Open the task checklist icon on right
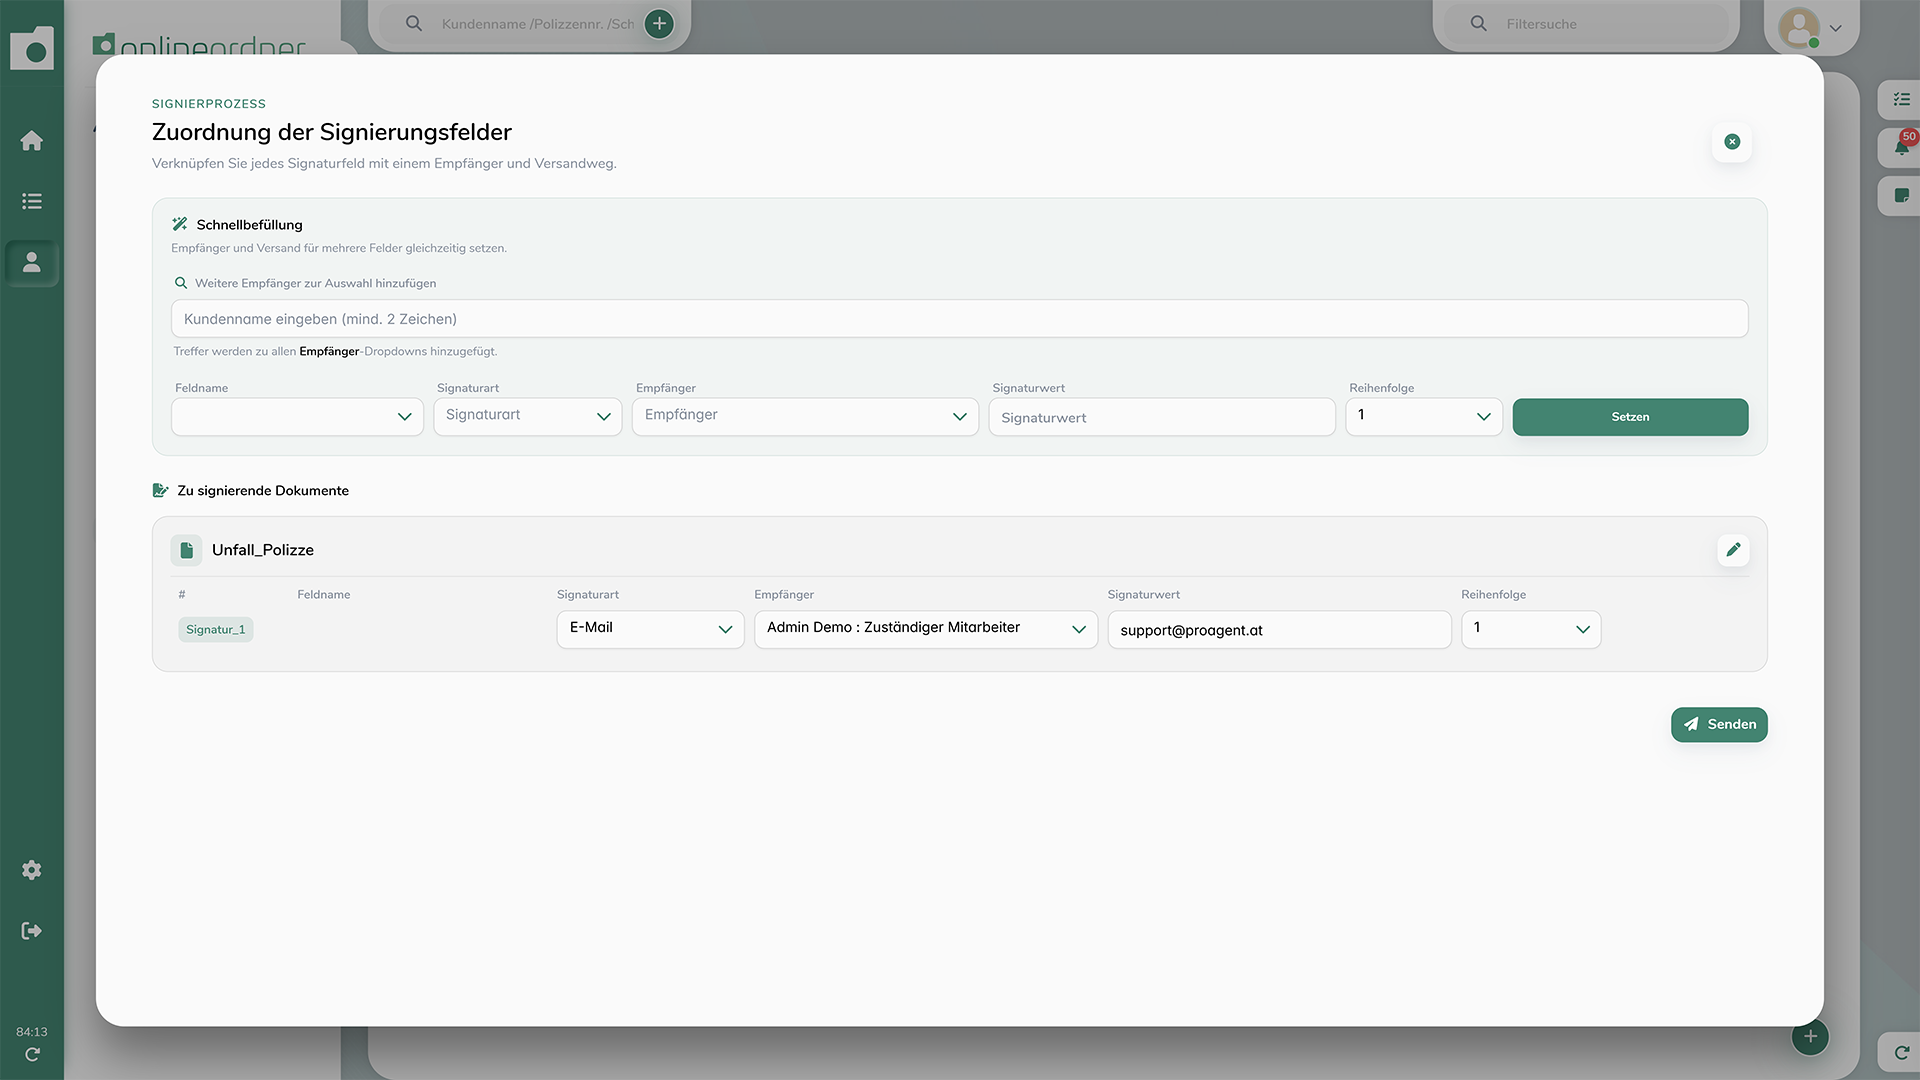 (x=1901, y=99)
